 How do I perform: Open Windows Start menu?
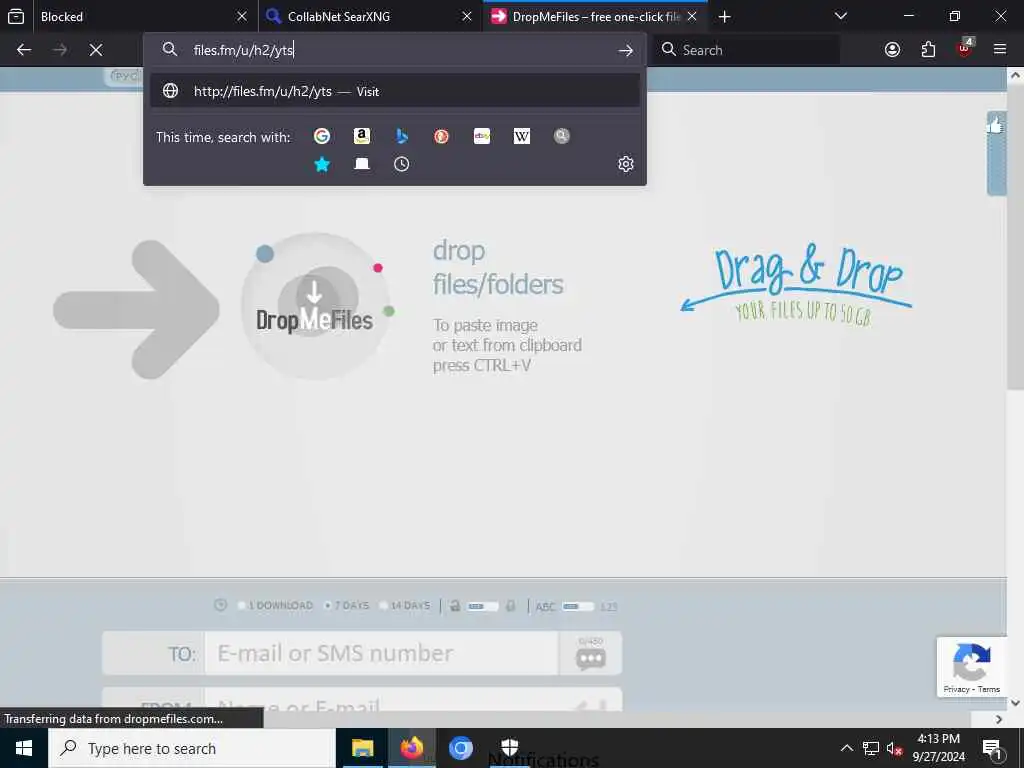(24, 748)
